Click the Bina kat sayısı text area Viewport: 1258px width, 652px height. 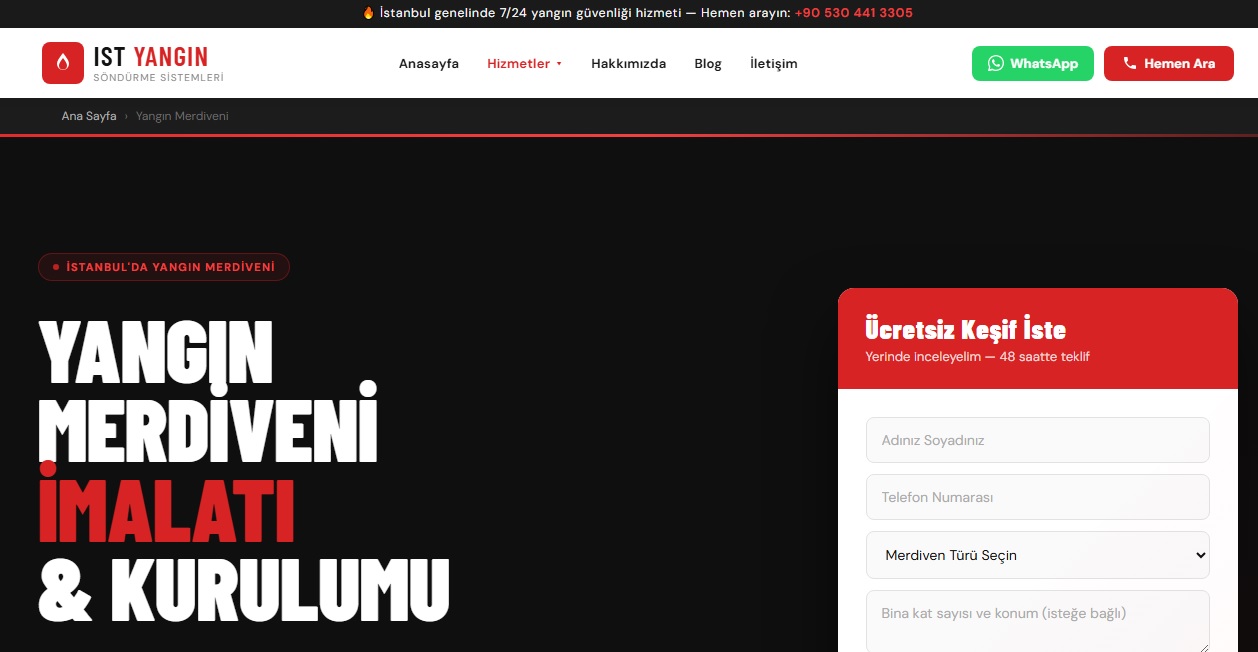click(1037, 620)
